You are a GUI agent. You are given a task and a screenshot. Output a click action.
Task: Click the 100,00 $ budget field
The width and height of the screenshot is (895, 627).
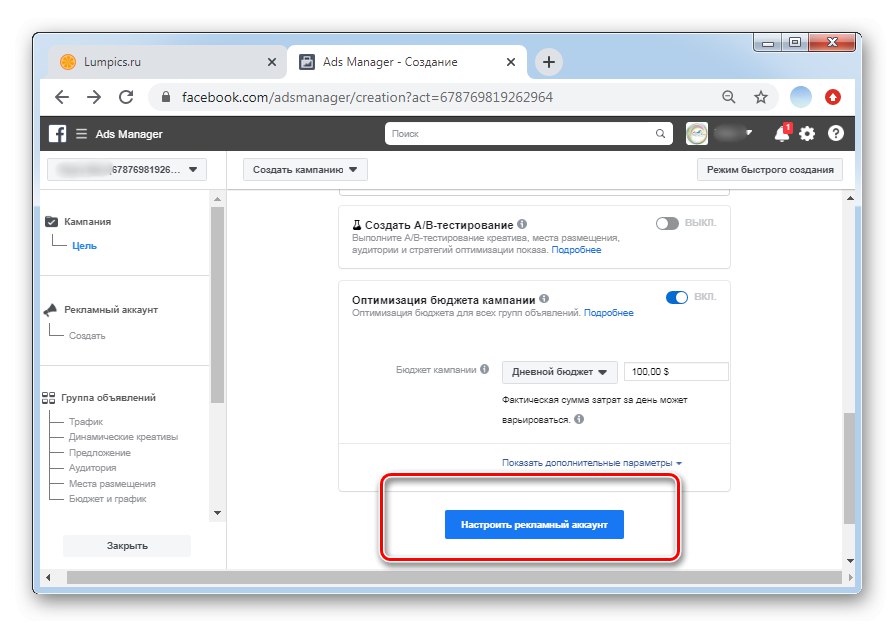pyautogui.click(x=676, y=372)
